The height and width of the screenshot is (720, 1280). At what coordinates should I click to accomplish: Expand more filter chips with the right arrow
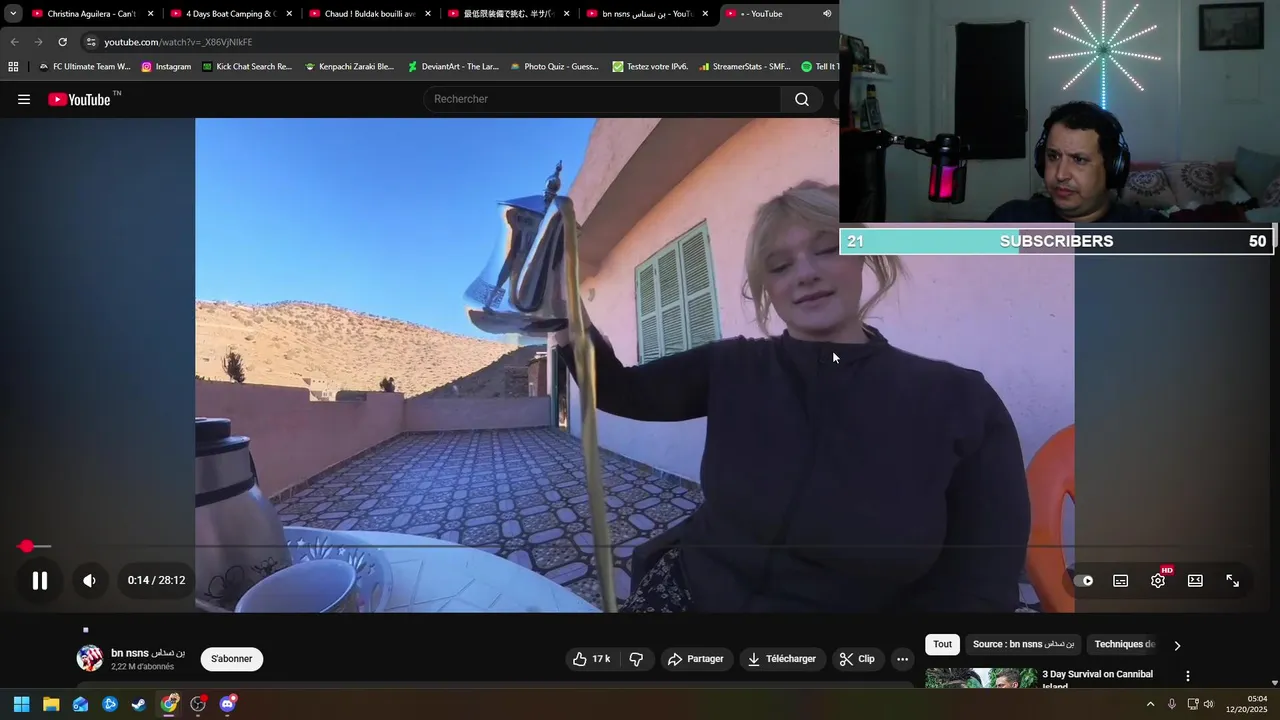[1177, 646]
